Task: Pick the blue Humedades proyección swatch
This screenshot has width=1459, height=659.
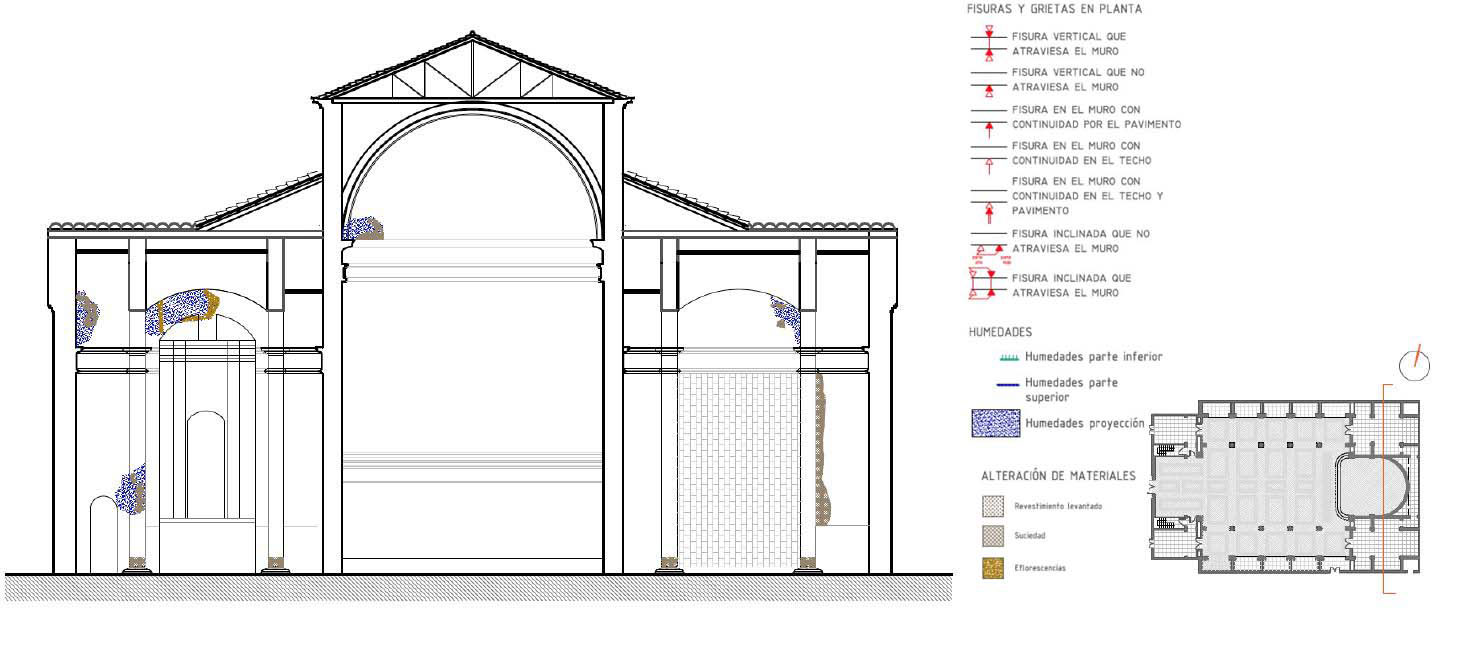Action: click(995, 424)
